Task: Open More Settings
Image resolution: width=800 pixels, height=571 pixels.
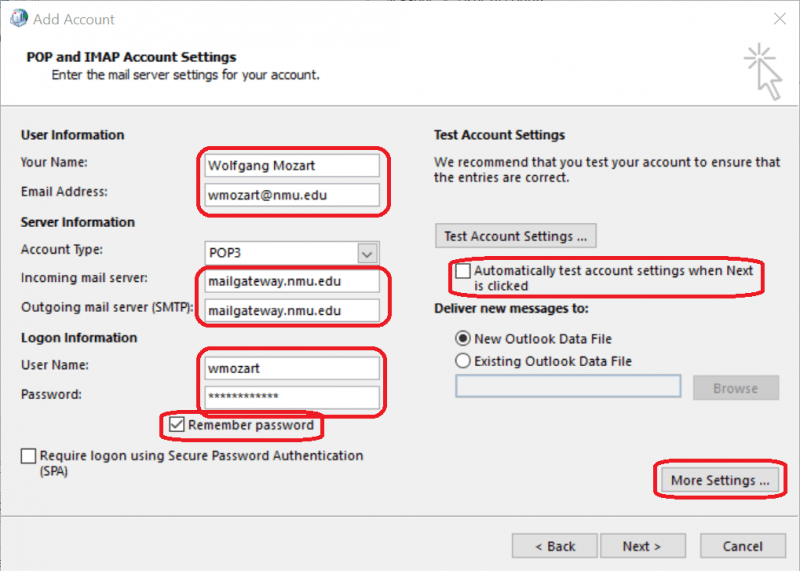Action: click(x=720, y=480)
